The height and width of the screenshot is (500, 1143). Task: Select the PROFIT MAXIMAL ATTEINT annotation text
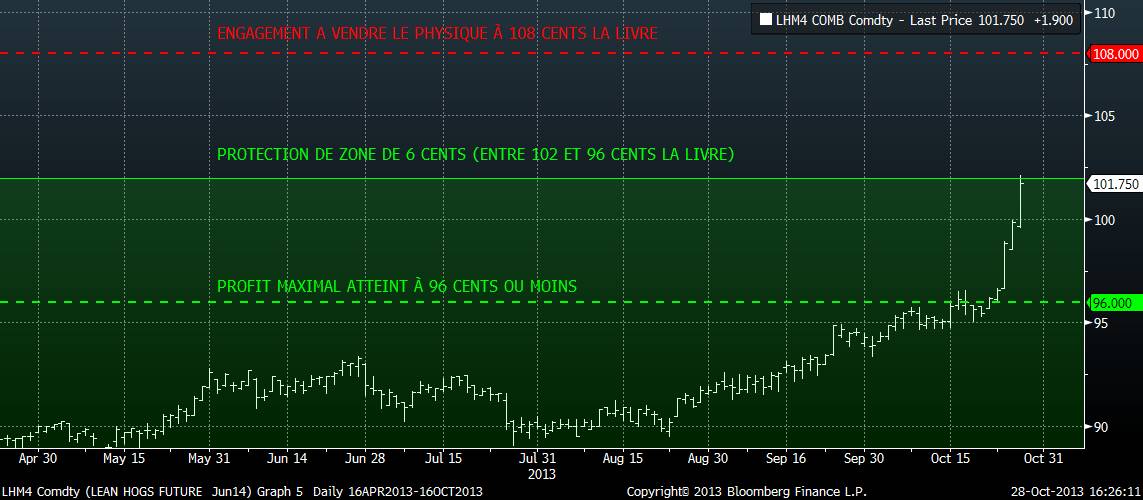[396, 286]
